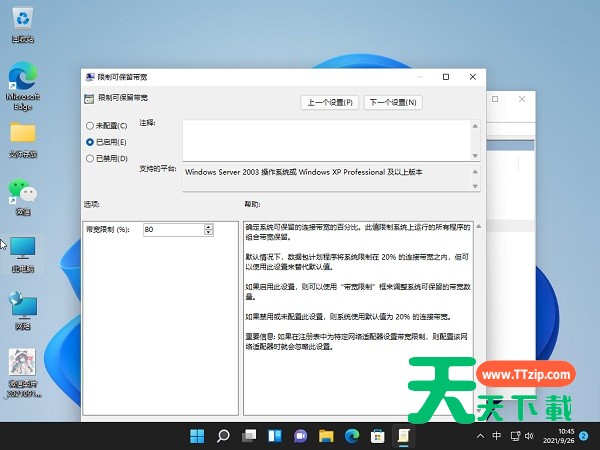Click the 带宽限制 (%) value field

point(171,230)
